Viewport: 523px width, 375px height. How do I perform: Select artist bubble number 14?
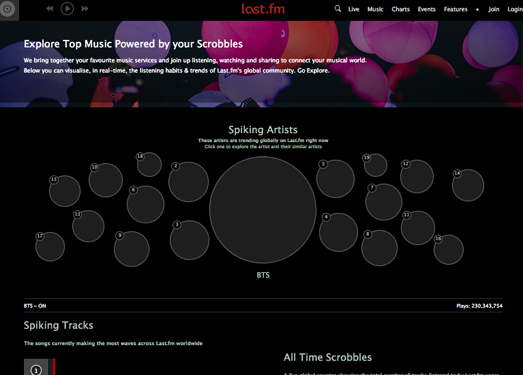pyautogui.click(x=468, y=185)
